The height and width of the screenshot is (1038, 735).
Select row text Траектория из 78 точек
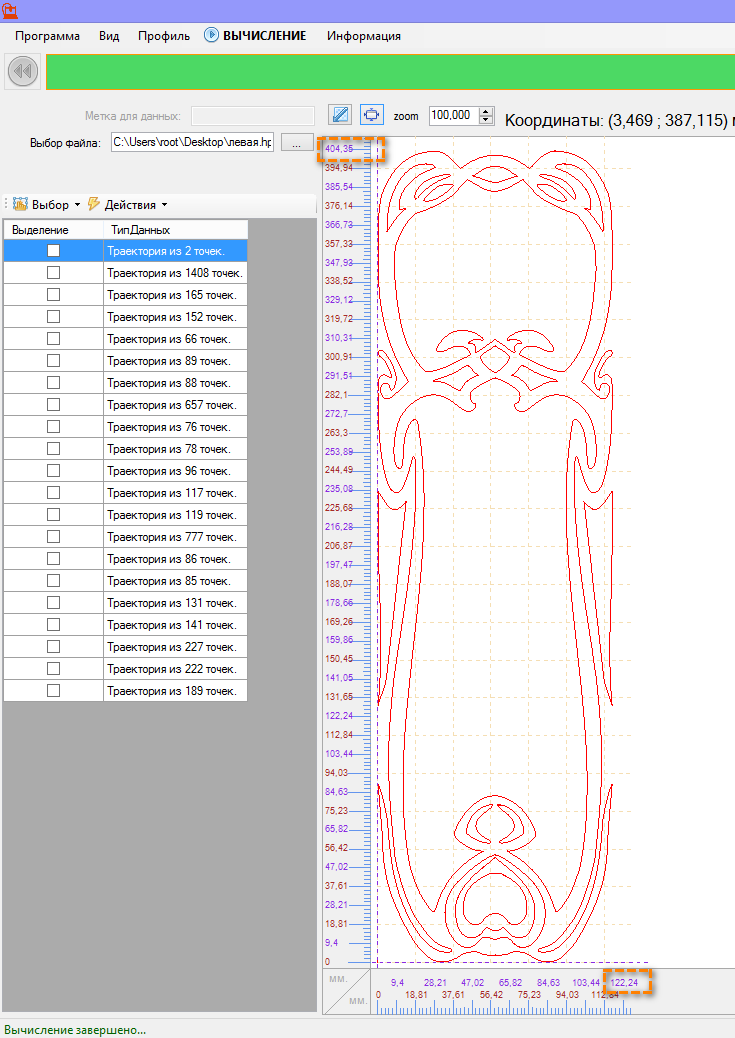click(169, 449)
